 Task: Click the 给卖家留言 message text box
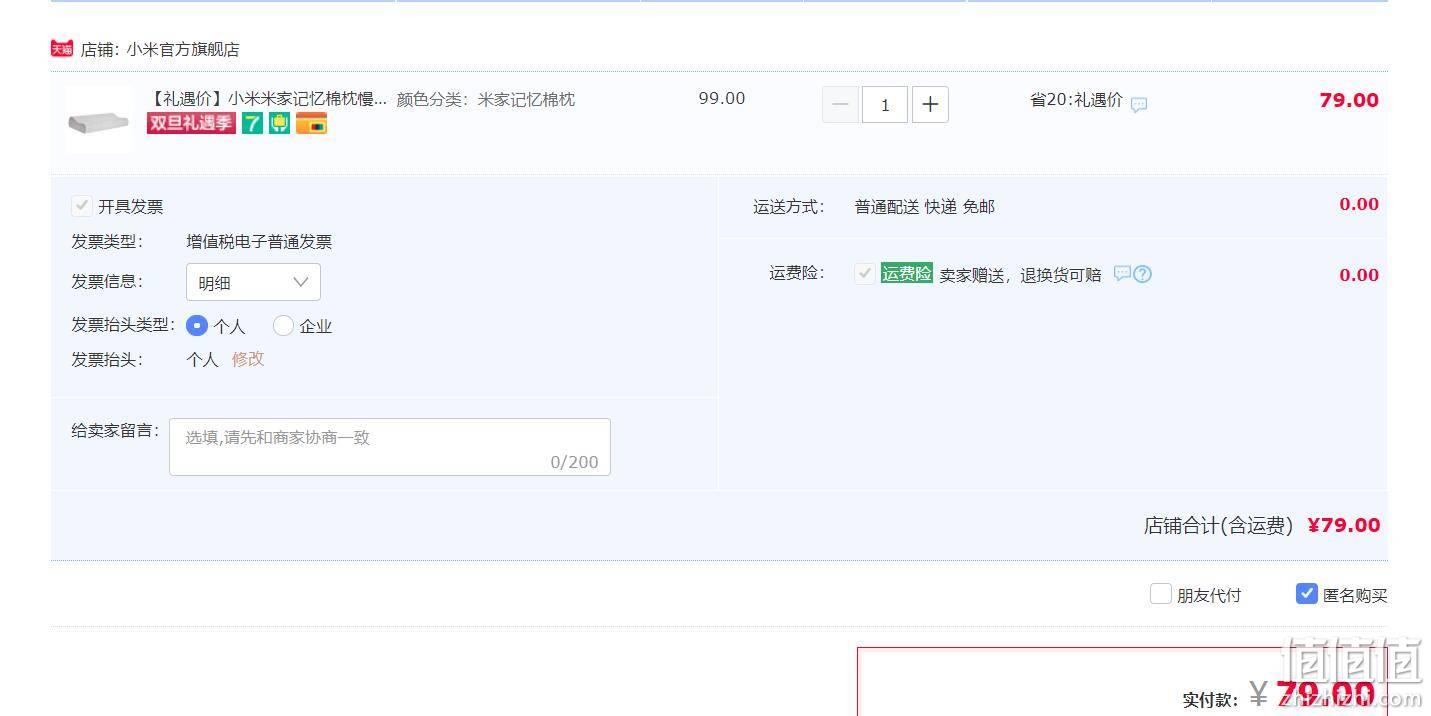[390, 447]
